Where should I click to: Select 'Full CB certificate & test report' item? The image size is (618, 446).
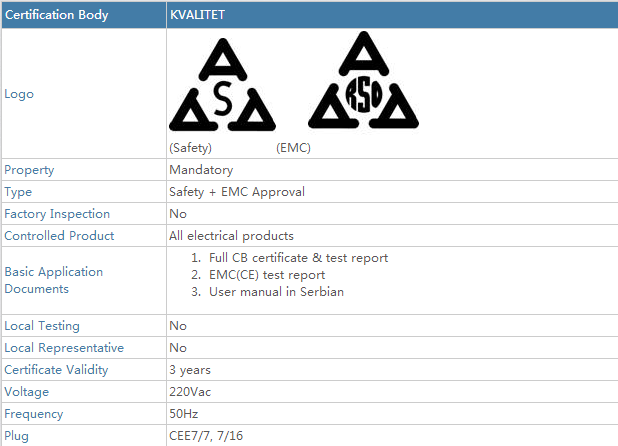pyautogui.click(x=298, y=258)
